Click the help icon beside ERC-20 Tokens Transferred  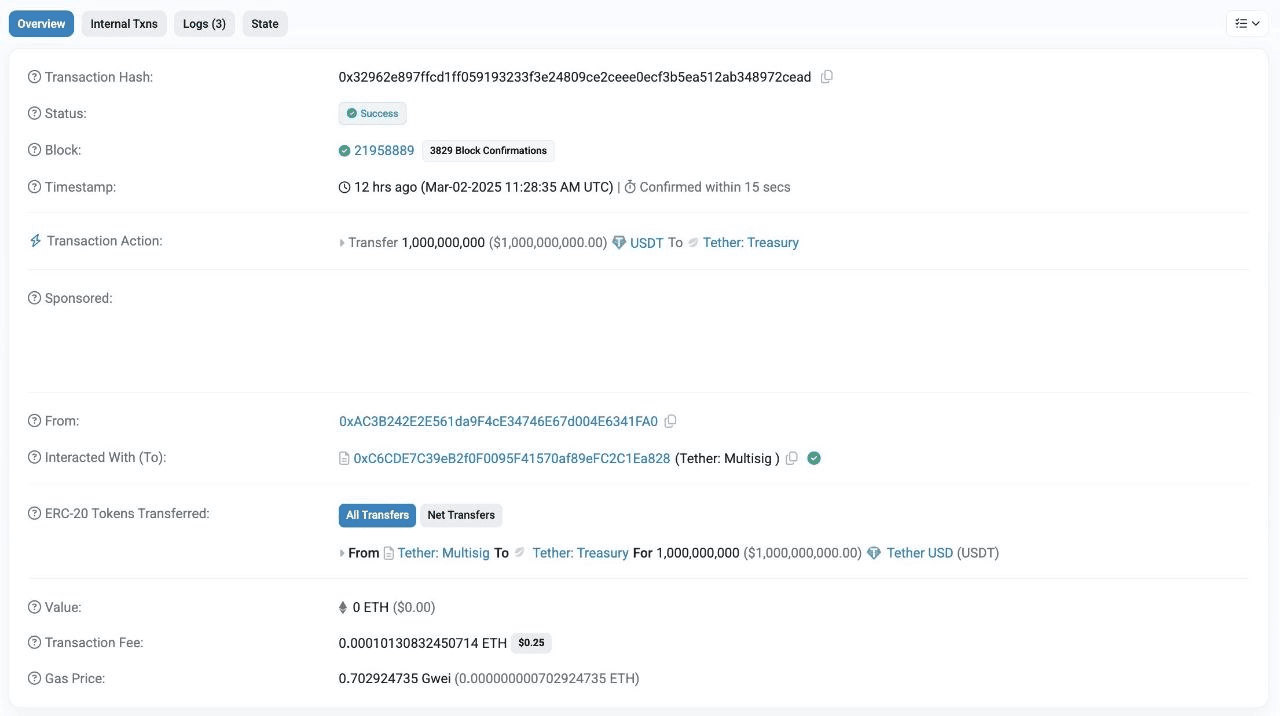click(x=35, y=513)
